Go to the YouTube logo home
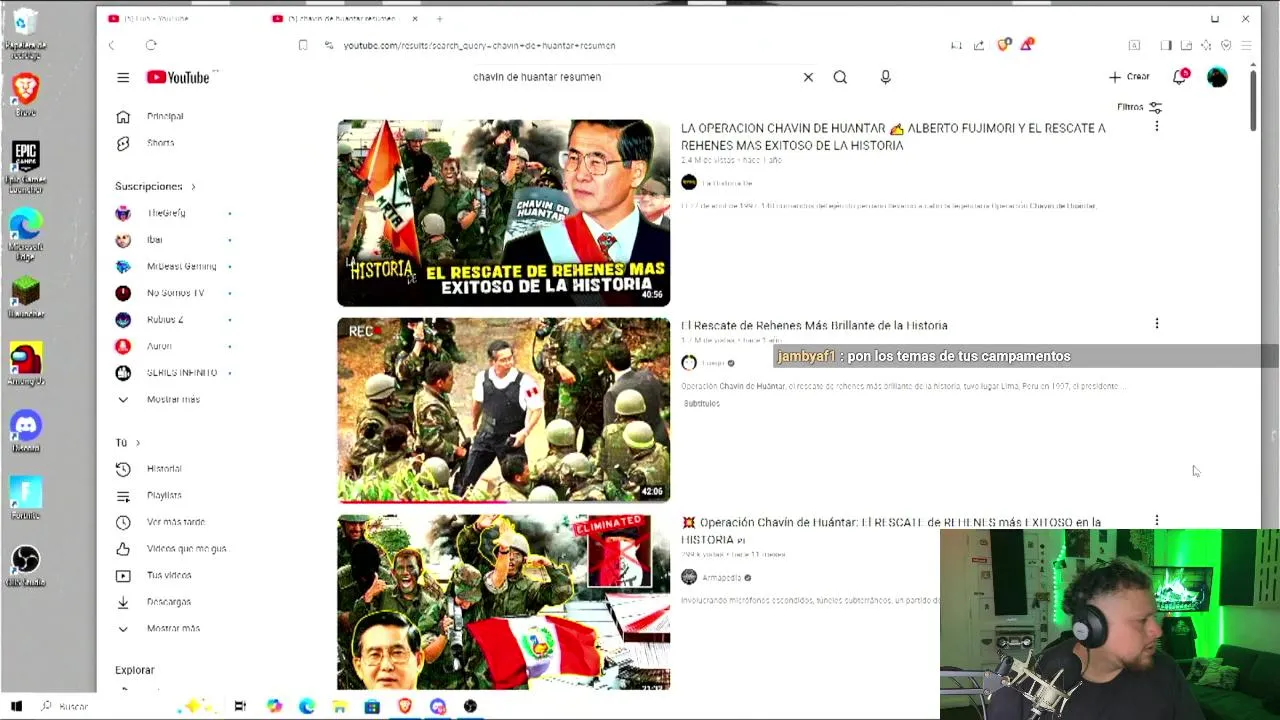The height and width of the screenshot is (720, 1280). click(x=178, y=77)
